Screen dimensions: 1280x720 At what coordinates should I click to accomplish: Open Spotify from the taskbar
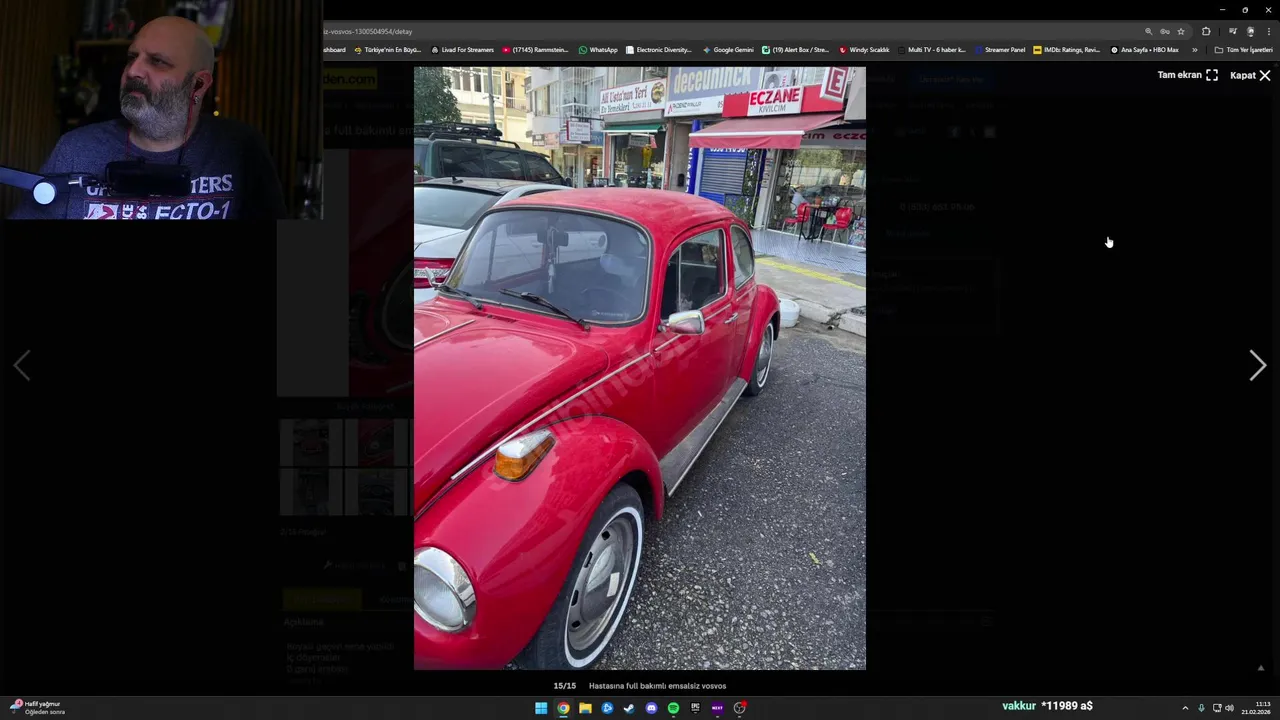pos(673,708)
